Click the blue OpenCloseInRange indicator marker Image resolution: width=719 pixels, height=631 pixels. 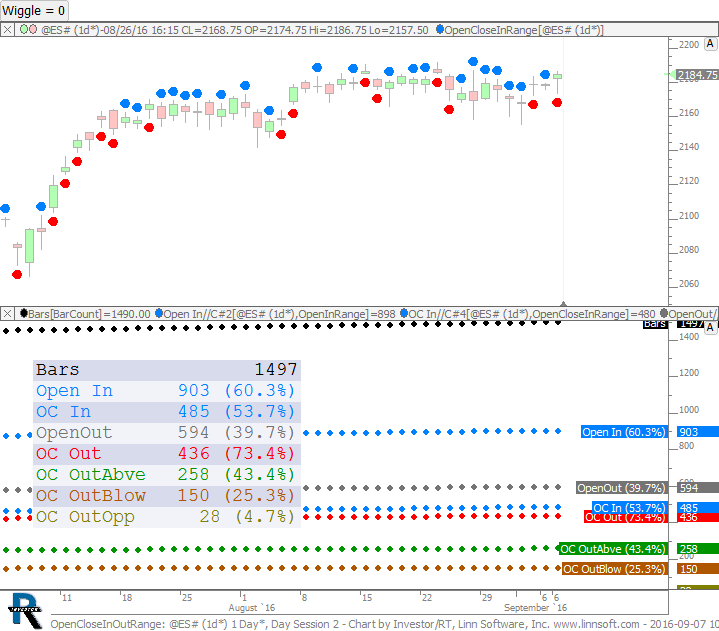(440, 30)
